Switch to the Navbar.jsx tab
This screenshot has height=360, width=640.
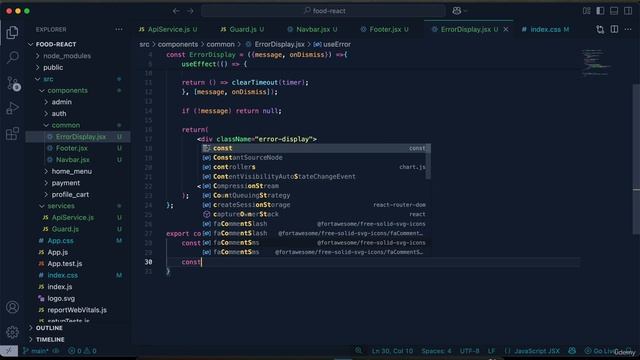click(x=312, y=29)
